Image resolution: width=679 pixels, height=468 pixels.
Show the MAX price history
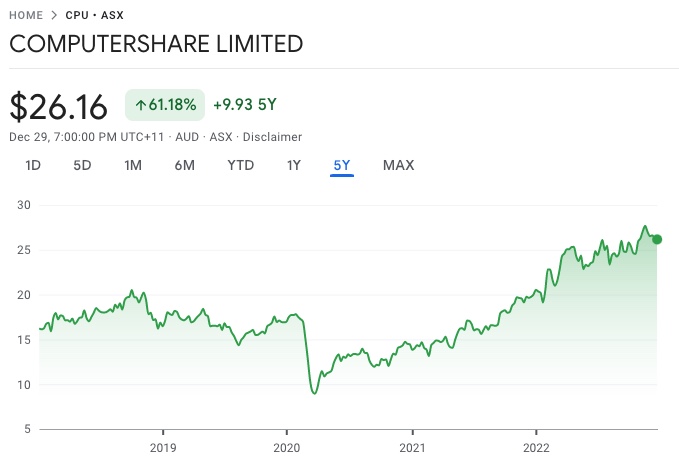pos(398,165)
